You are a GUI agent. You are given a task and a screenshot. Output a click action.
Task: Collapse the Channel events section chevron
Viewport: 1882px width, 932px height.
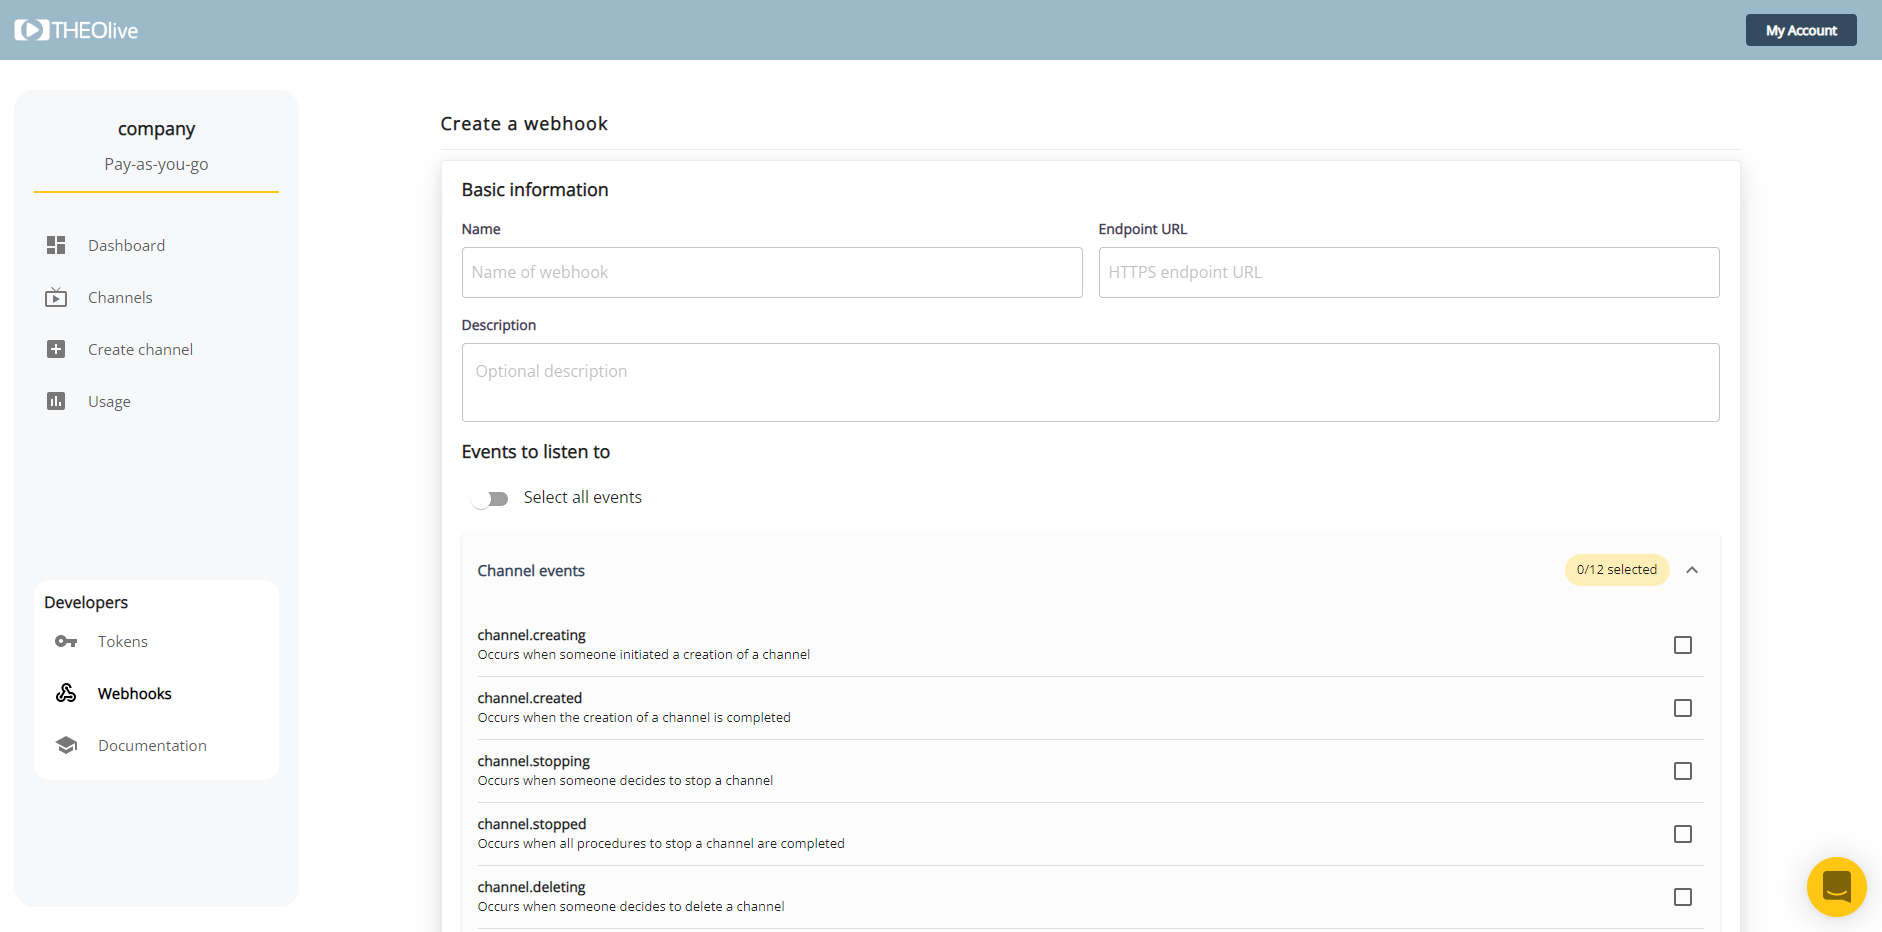(1692, 570)
